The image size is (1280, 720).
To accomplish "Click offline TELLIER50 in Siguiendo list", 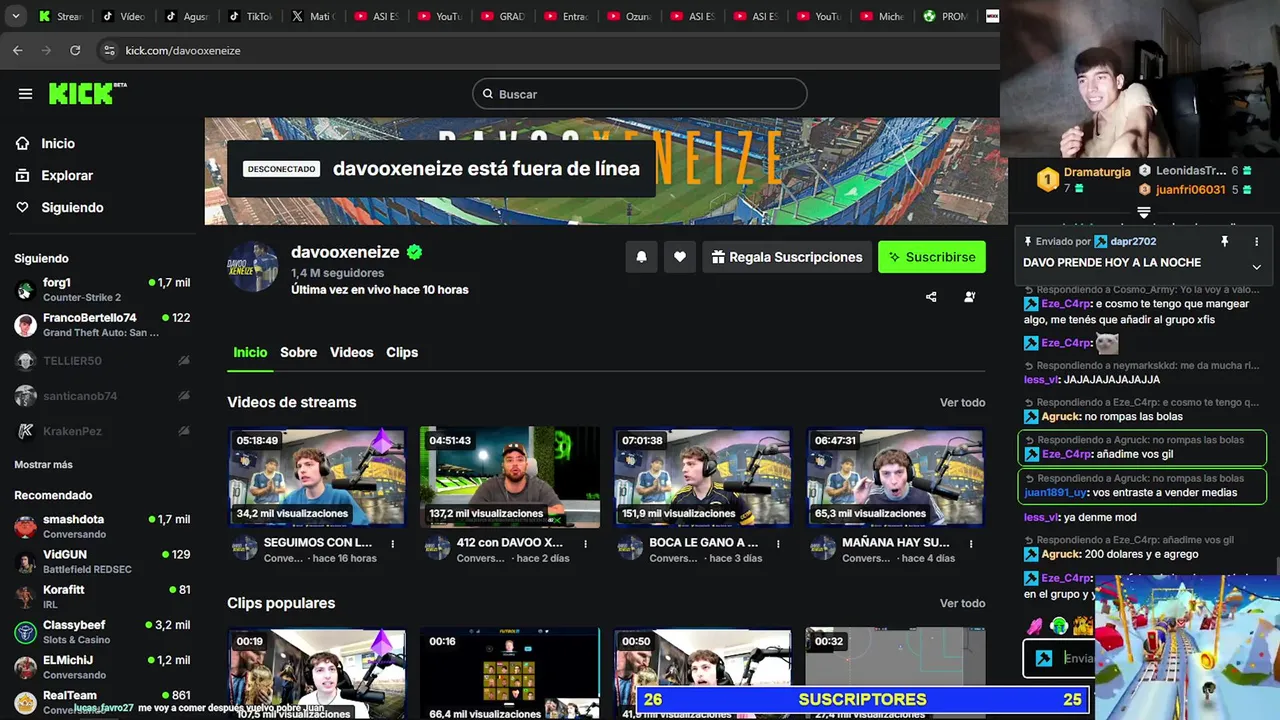I will (102, 360).
